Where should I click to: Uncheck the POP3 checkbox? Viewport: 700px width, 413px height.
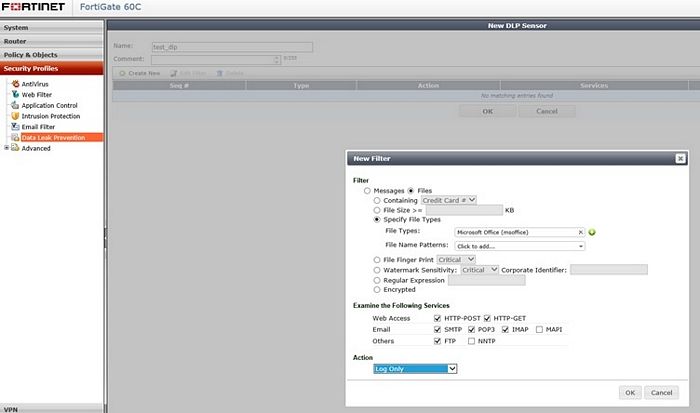(471, 330)
